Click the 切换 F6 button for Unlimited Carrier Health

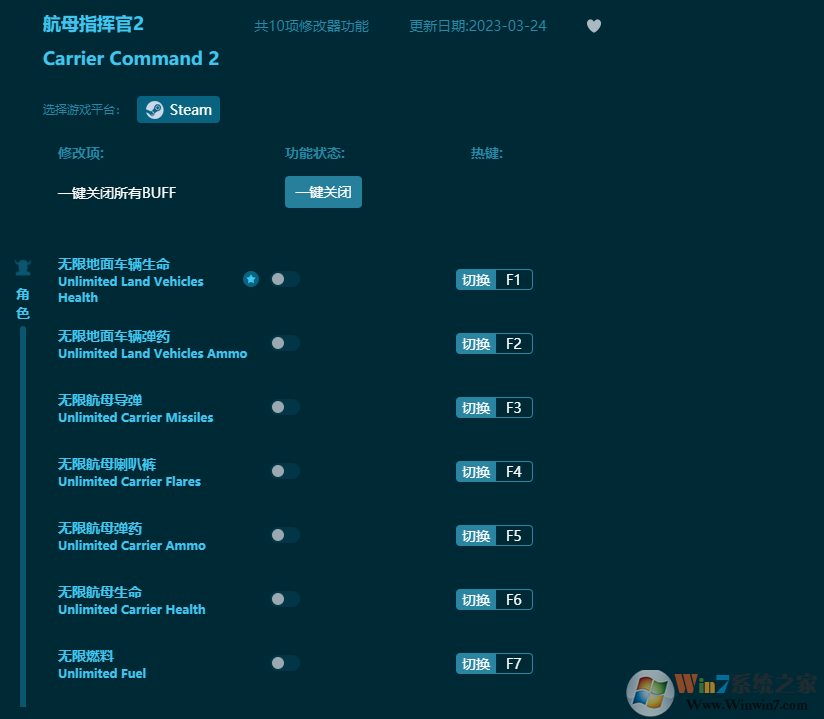coord(494,599)
